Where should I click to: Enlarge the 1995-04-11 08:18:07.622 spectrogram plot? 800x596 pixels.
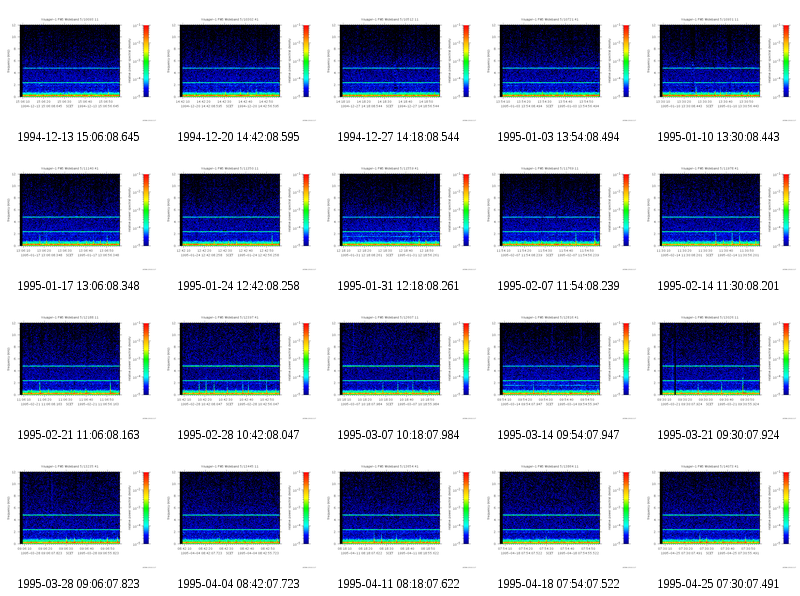tap(398, 515)
